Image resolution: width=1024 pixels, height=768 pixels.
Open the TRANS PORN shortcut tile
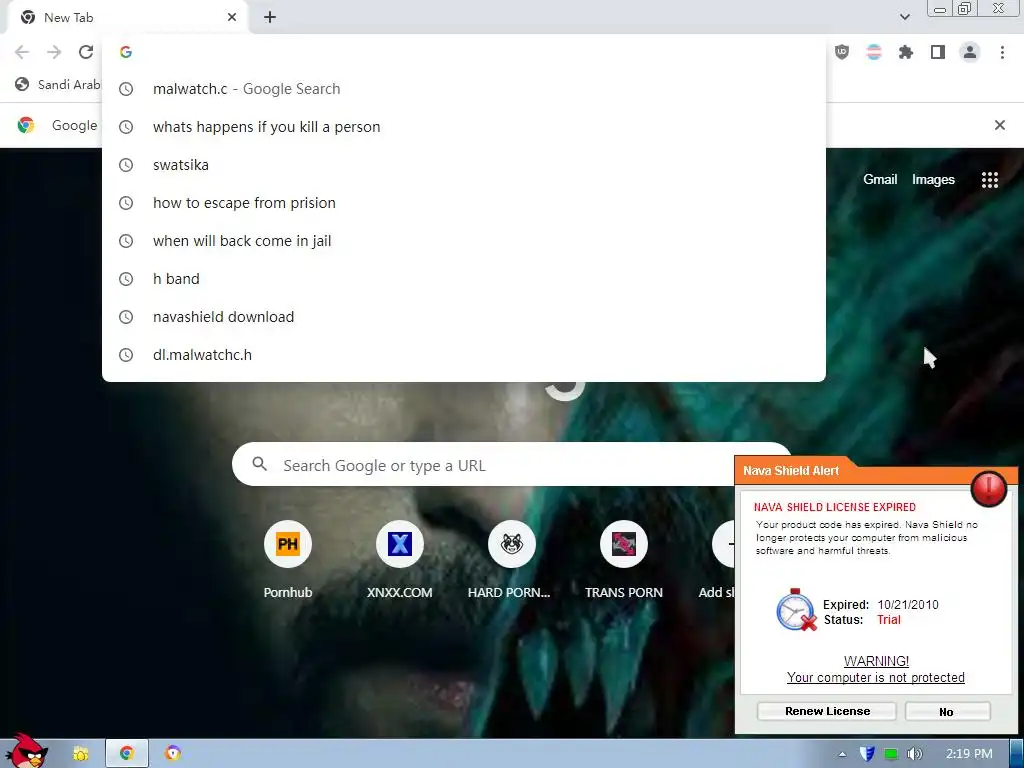click(623, 560)
